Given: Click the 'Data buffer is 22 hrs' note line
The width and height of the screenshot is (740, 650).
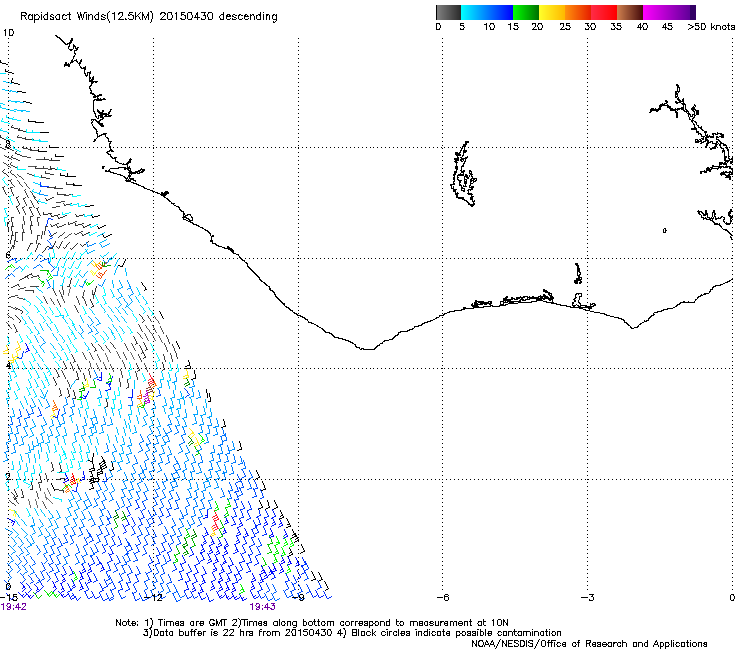Looking at the screenshot, I should coord(352,633).
